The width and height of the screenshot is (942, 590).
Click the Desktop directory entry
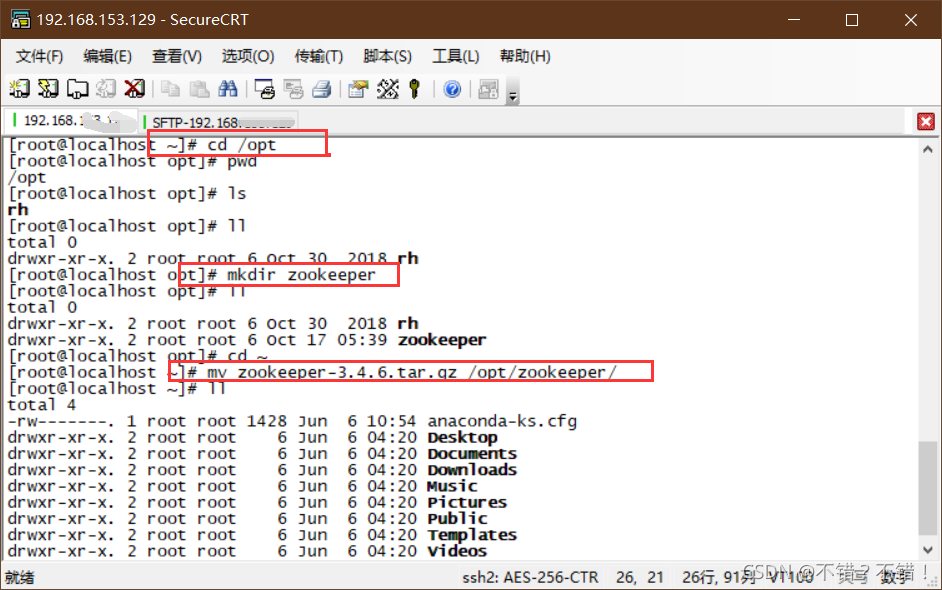point(463,437)
